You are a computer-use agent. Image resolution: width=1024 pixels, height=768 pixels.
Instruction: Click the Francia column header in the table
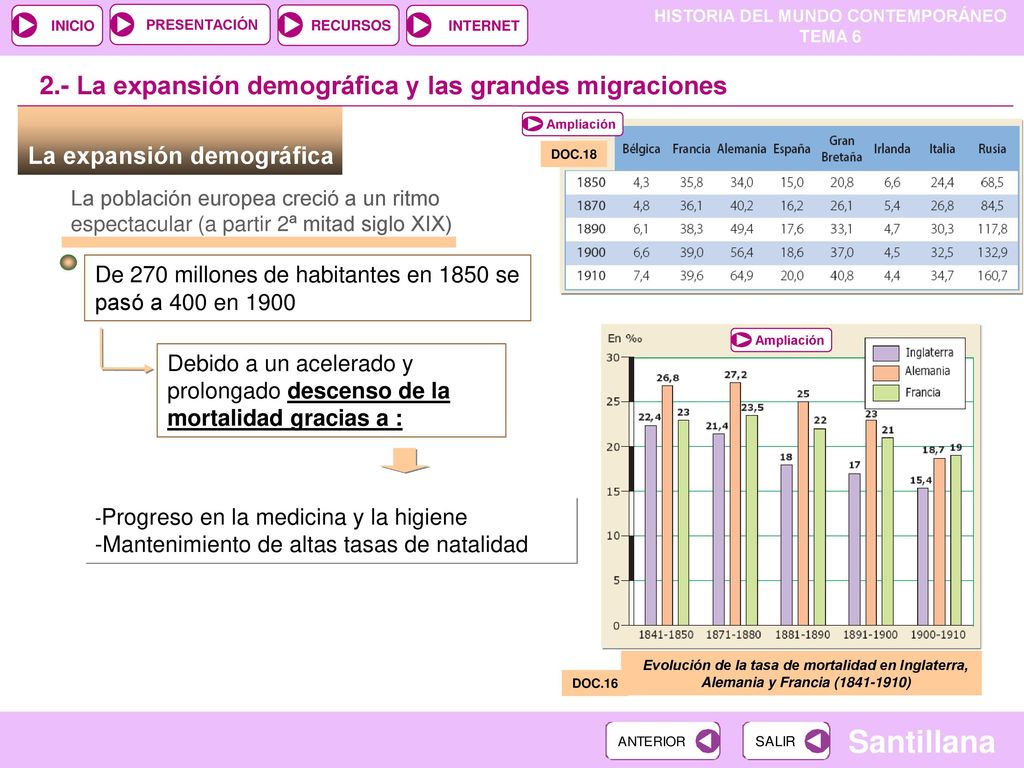(691, 149)
